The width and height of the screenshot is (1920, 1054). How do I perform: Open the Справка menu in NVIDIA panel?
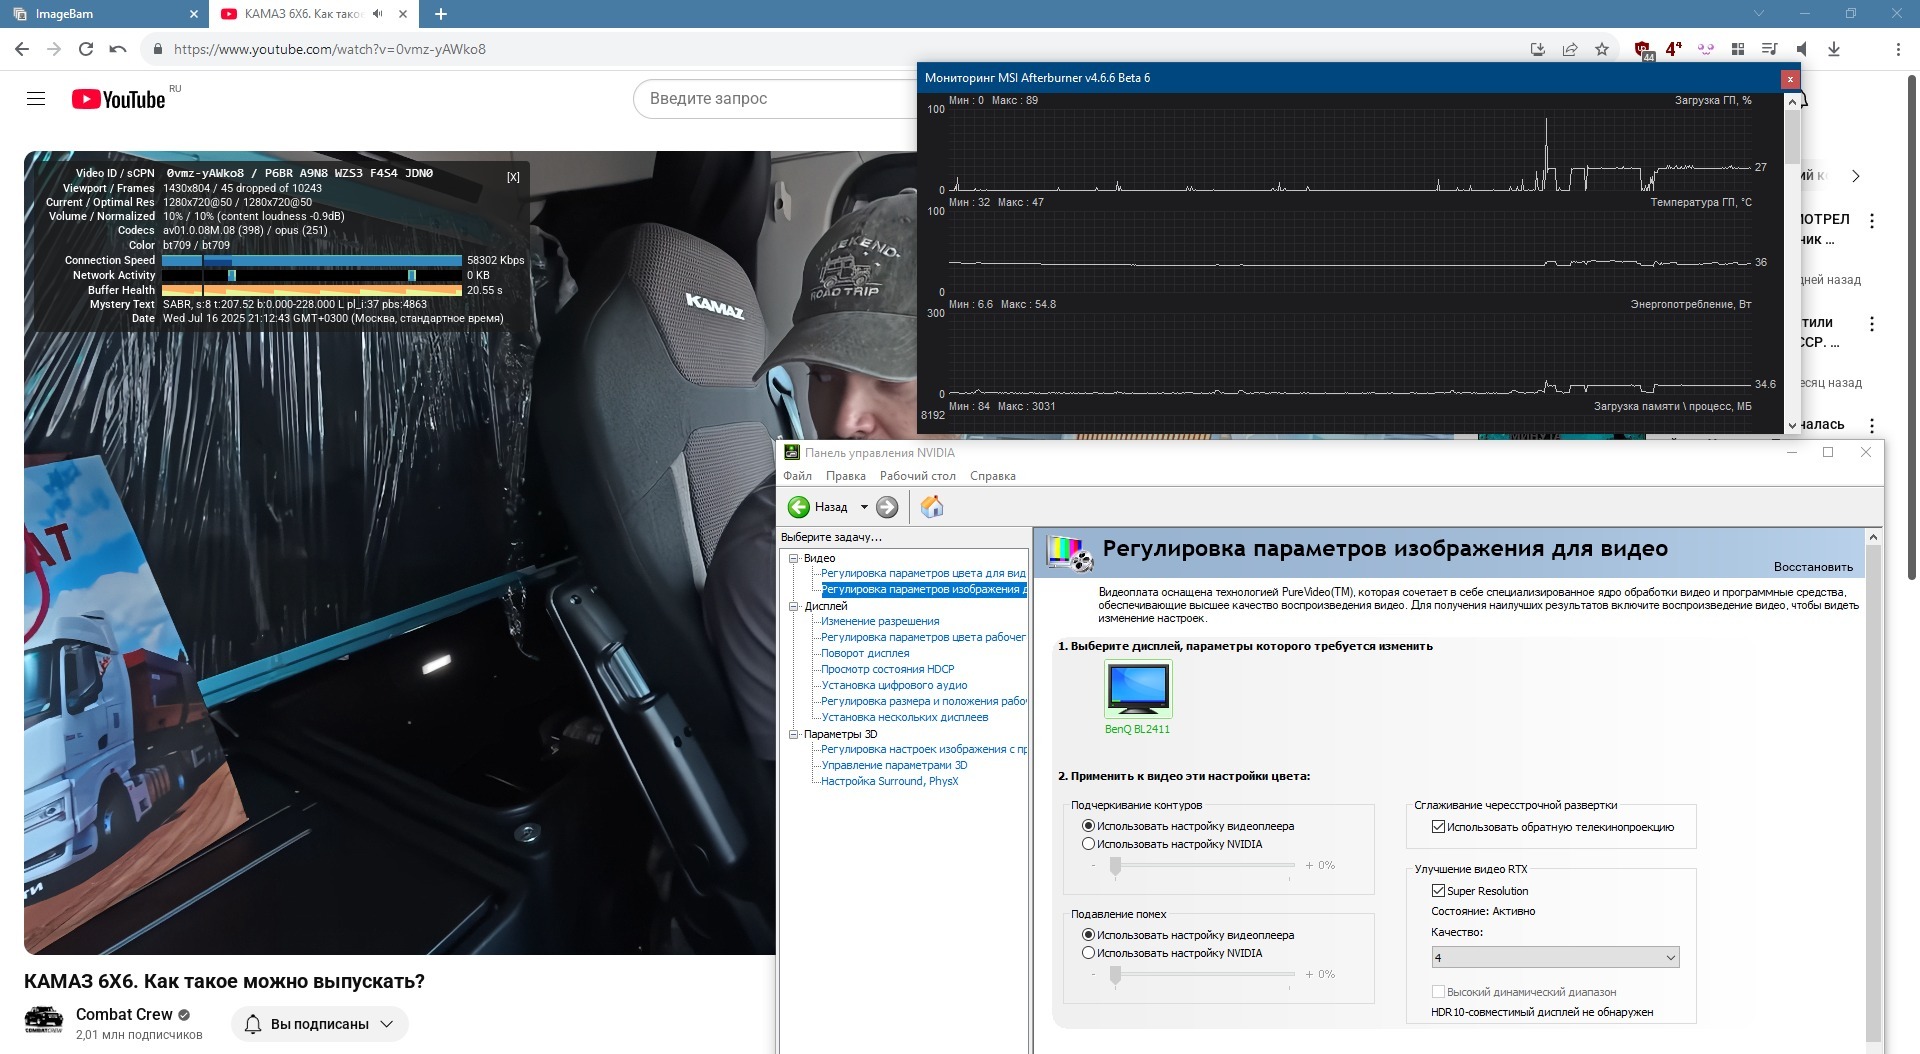(992, 476)
